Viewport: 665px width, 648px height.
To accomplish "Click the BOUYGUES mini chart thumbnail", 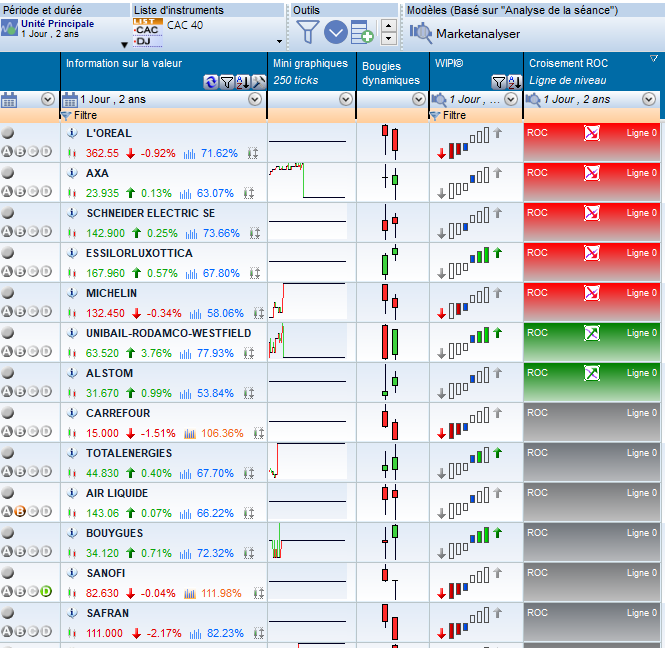I will coord(307,541).
